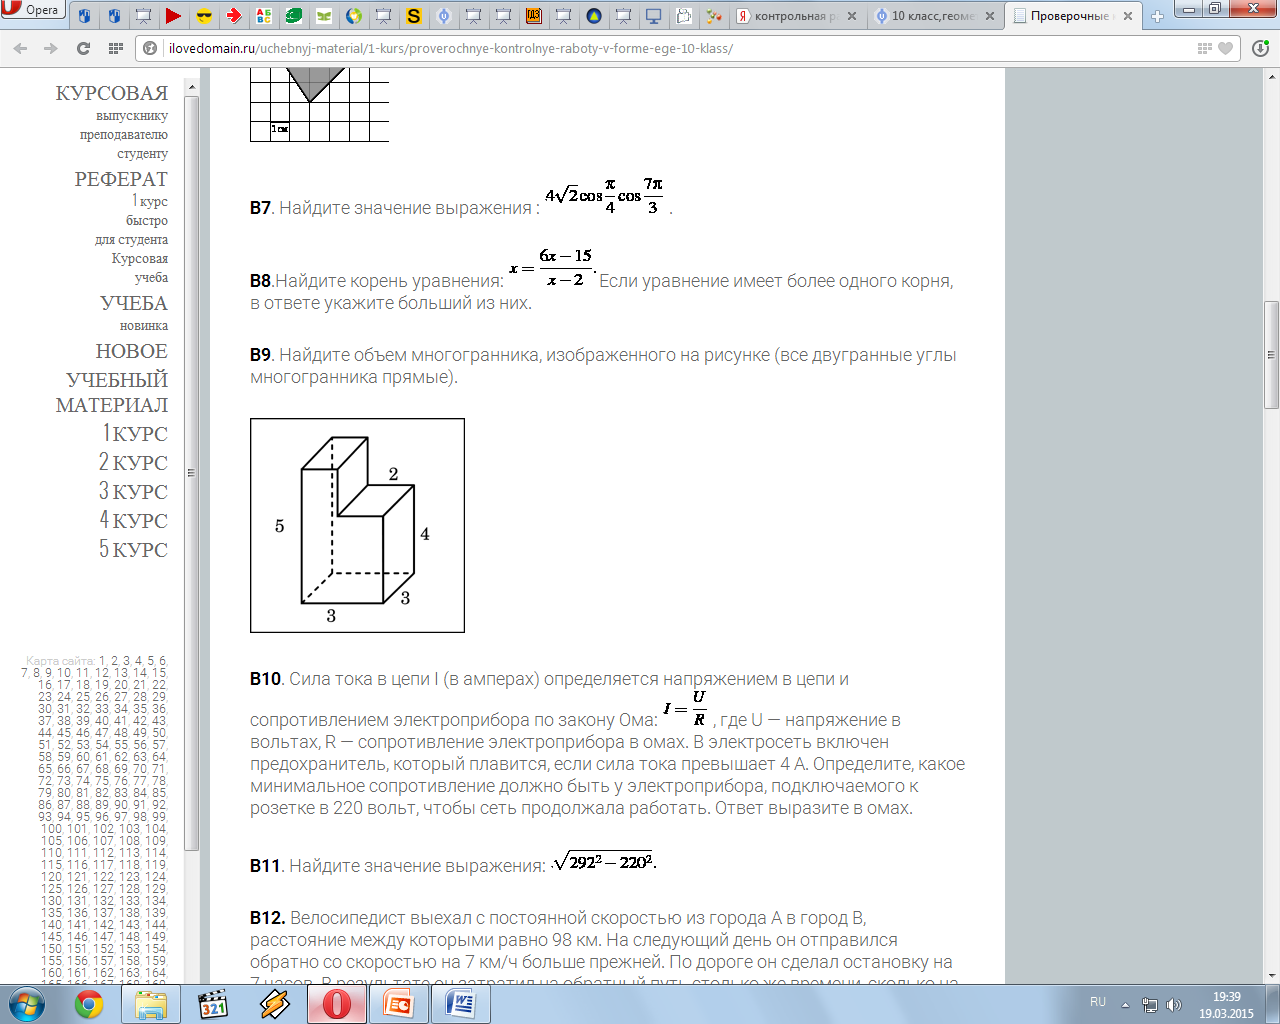Open the volume control in tray

[x=1173, y=1005]
